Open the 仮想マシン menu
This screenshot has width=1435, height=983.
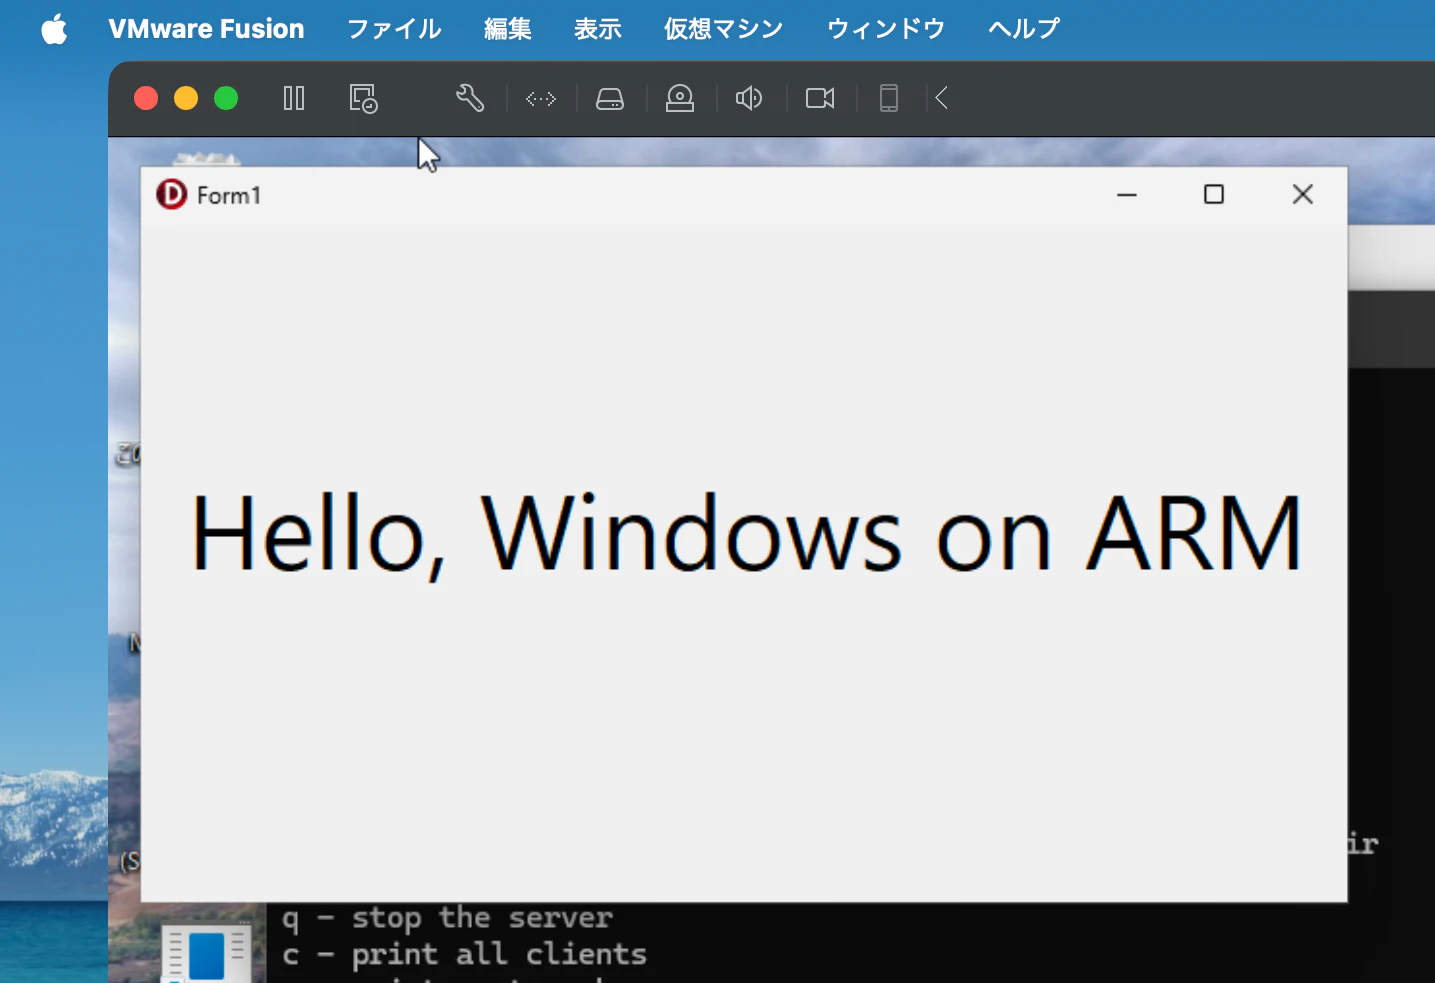tap(724, 29)
